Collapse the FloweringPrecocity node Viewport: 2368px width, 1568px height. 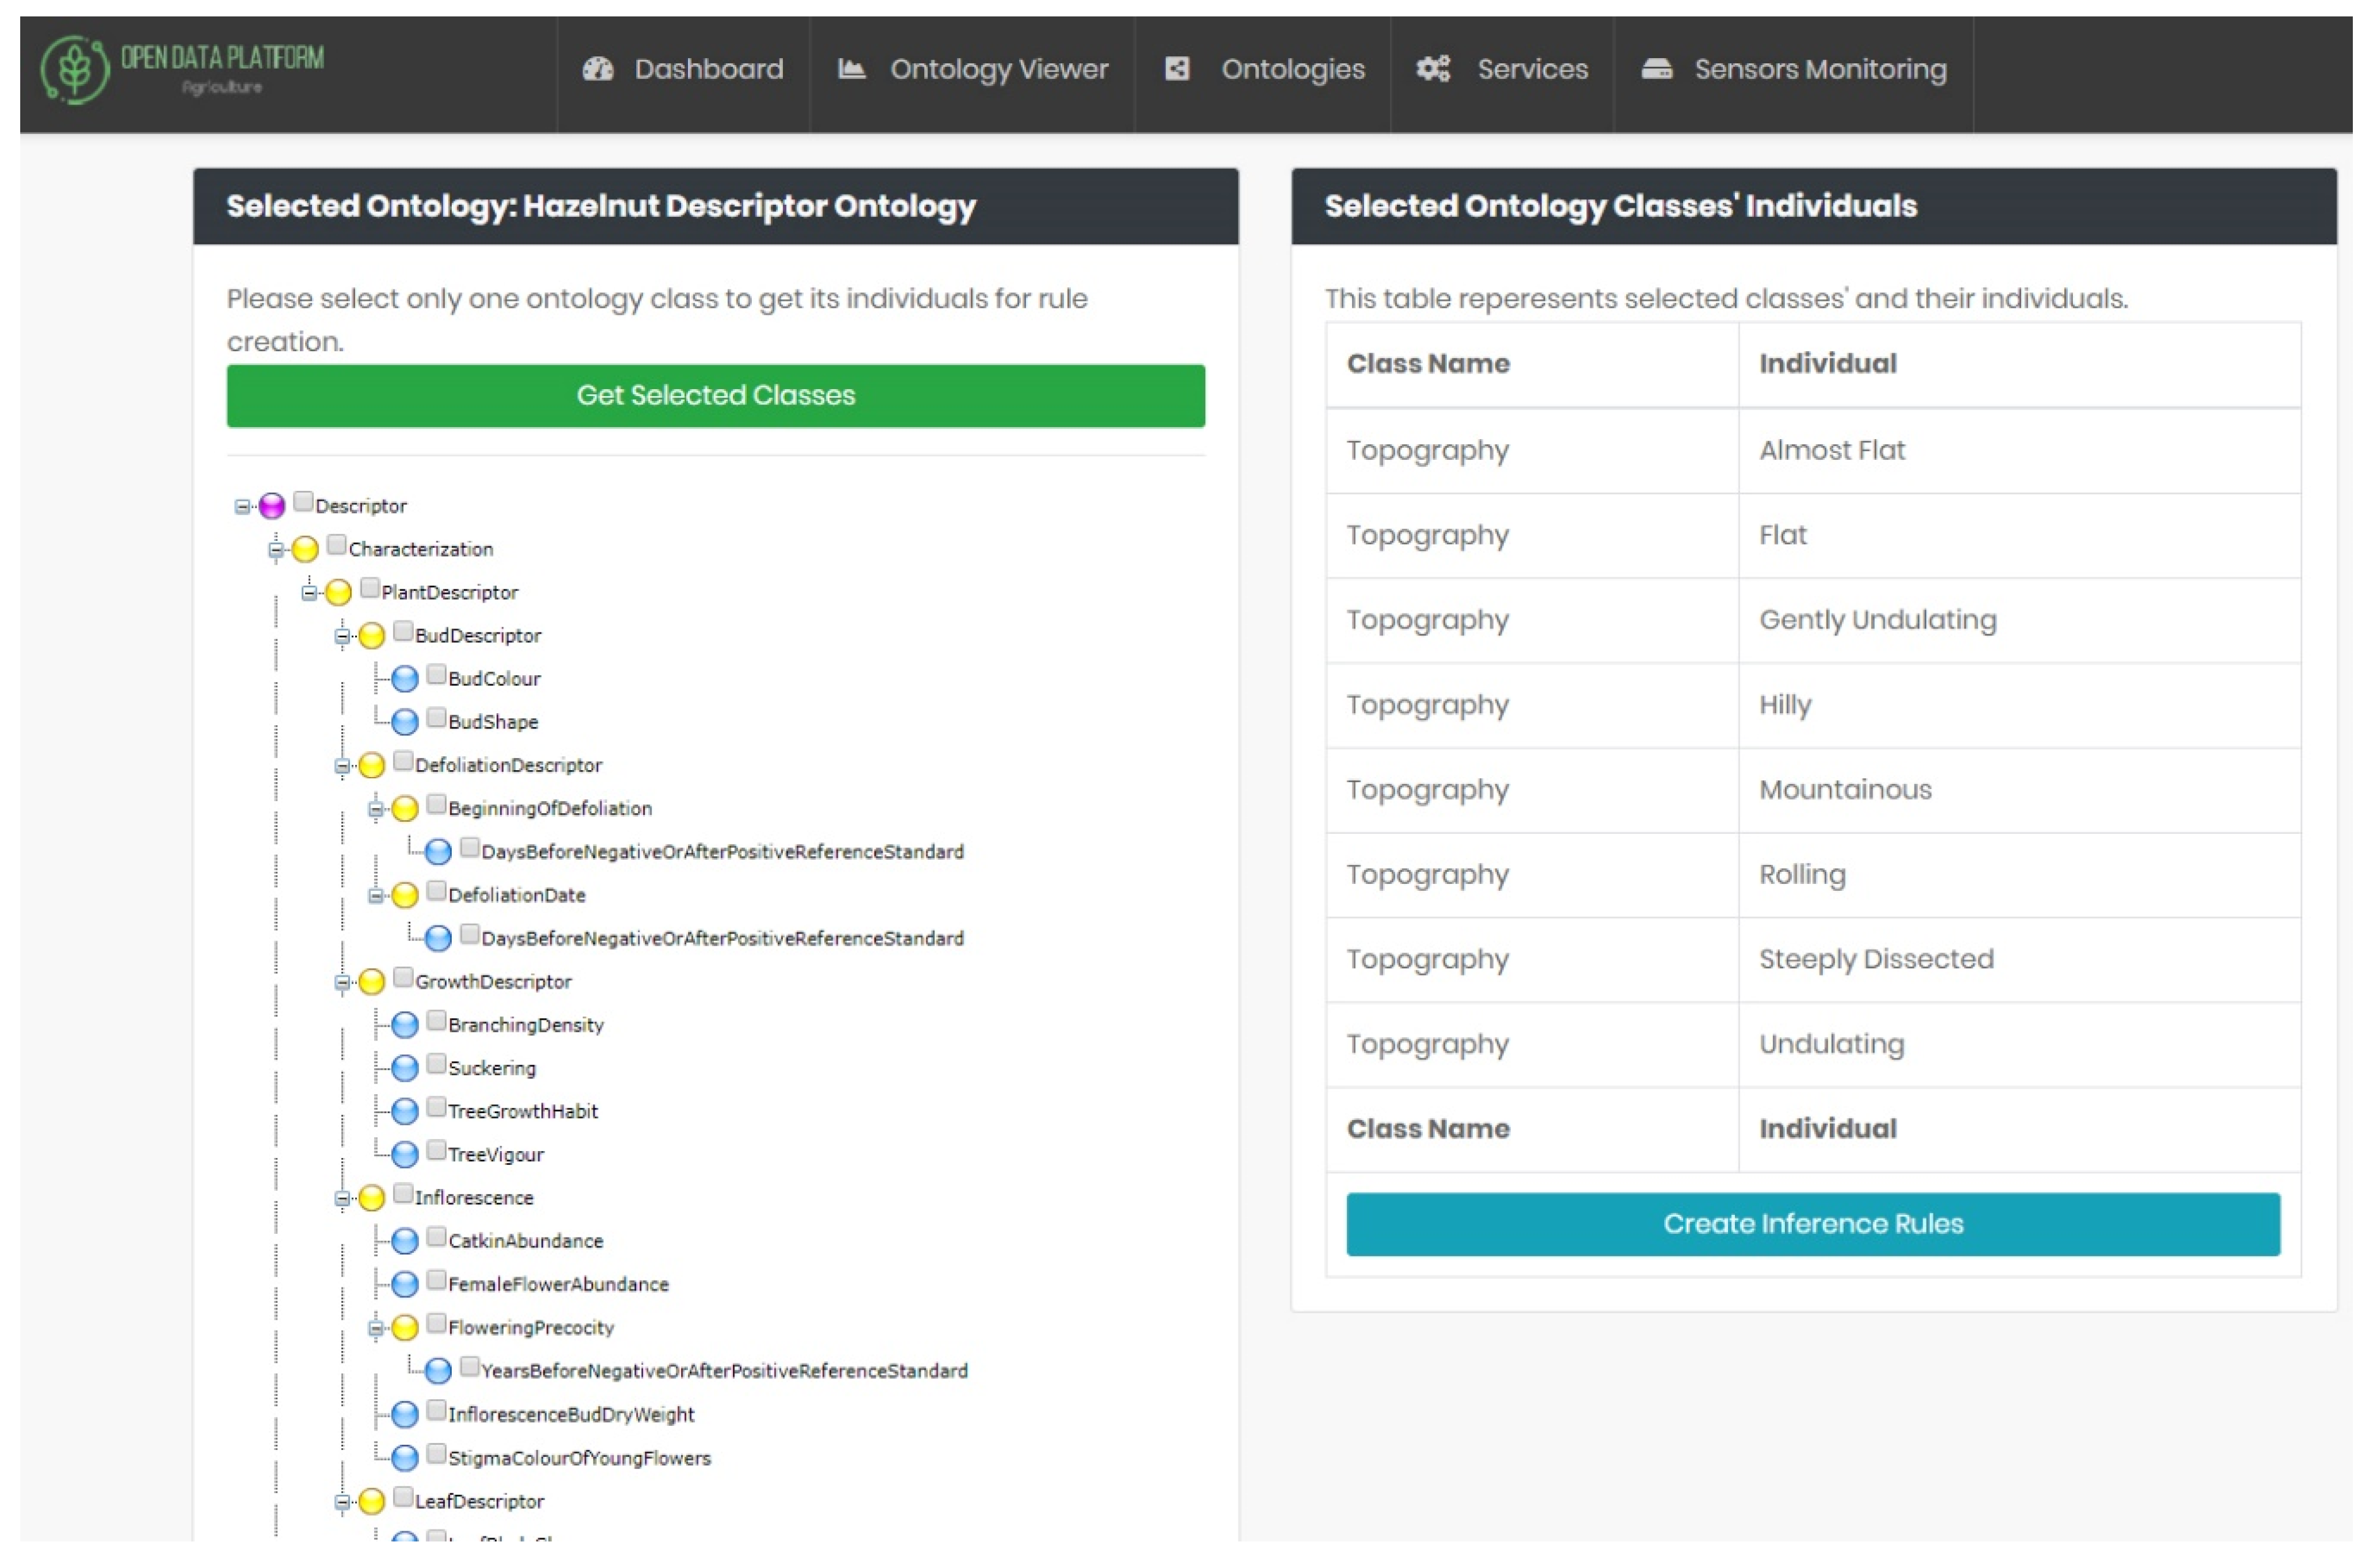[x=376, y=1329]
